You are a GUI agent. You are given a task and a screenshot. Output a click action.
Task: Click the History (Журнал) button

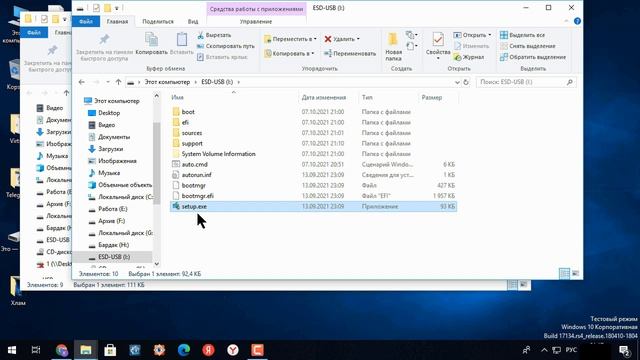[469, 57]
